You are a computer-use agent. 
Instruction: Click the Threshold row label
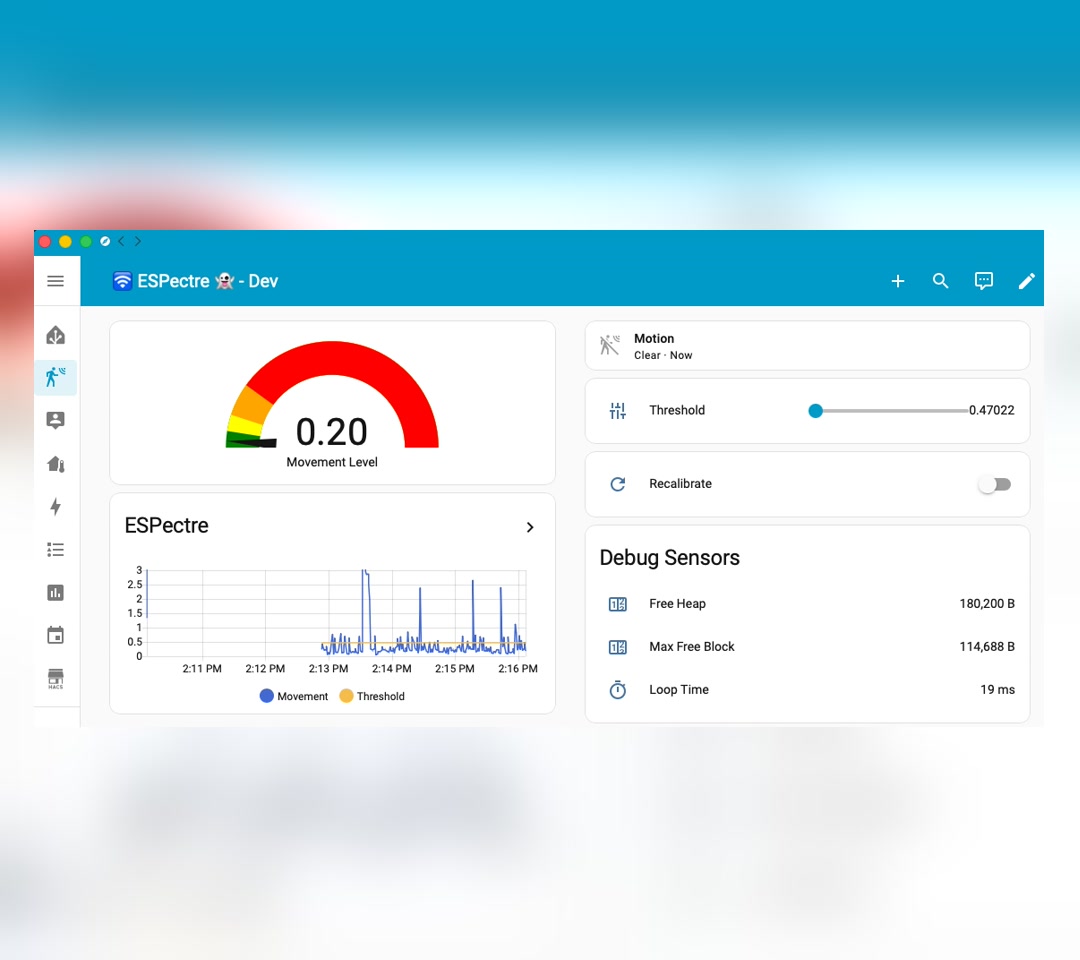(676, 410)
